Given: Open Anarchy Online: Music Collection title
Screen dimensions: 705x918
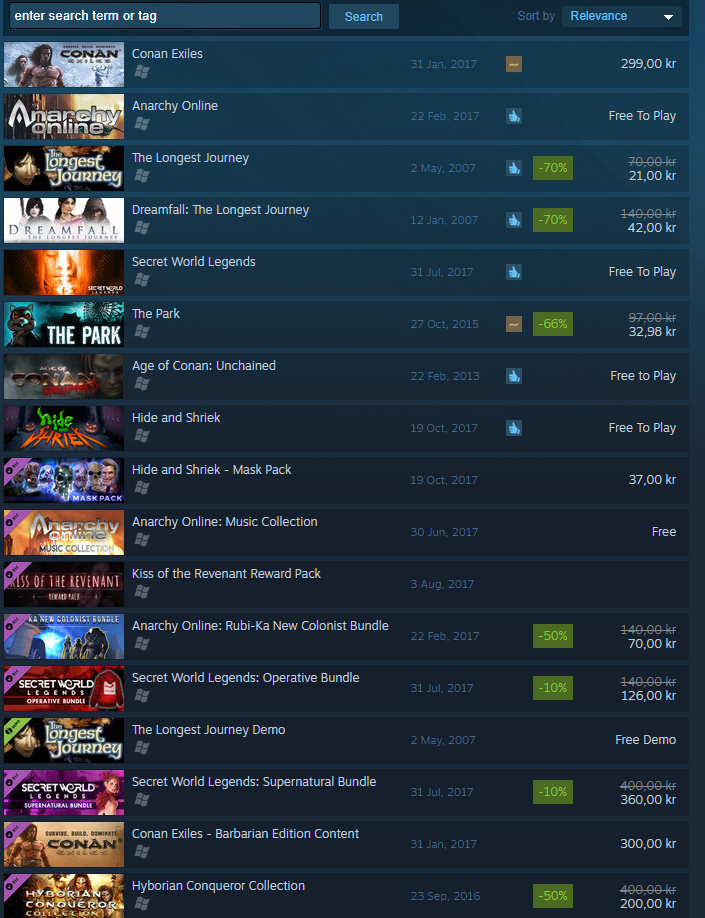Looking at the screenshot, I should point(224,522).
